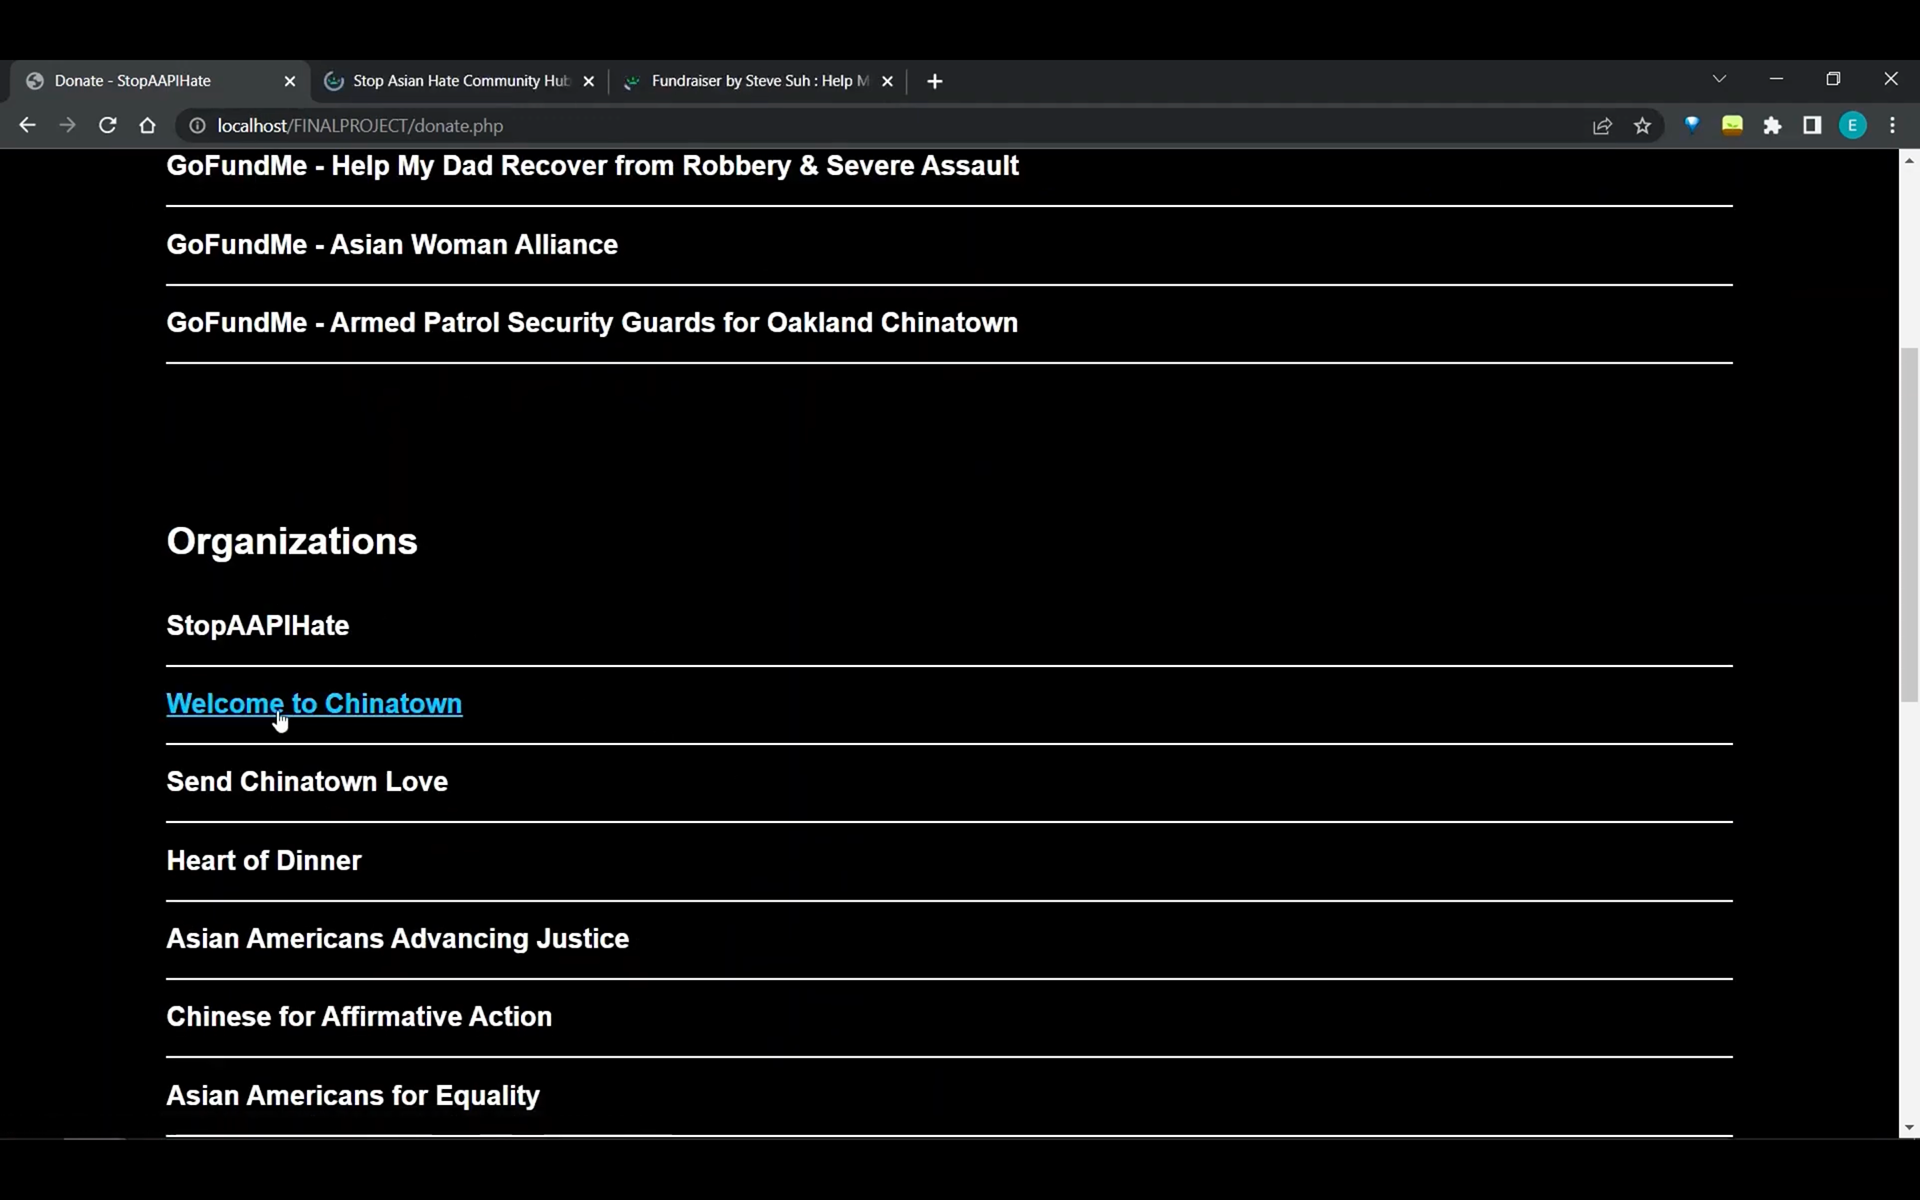
Task: Click the scrollbar down arrow
Action: coord(1909,1128)
